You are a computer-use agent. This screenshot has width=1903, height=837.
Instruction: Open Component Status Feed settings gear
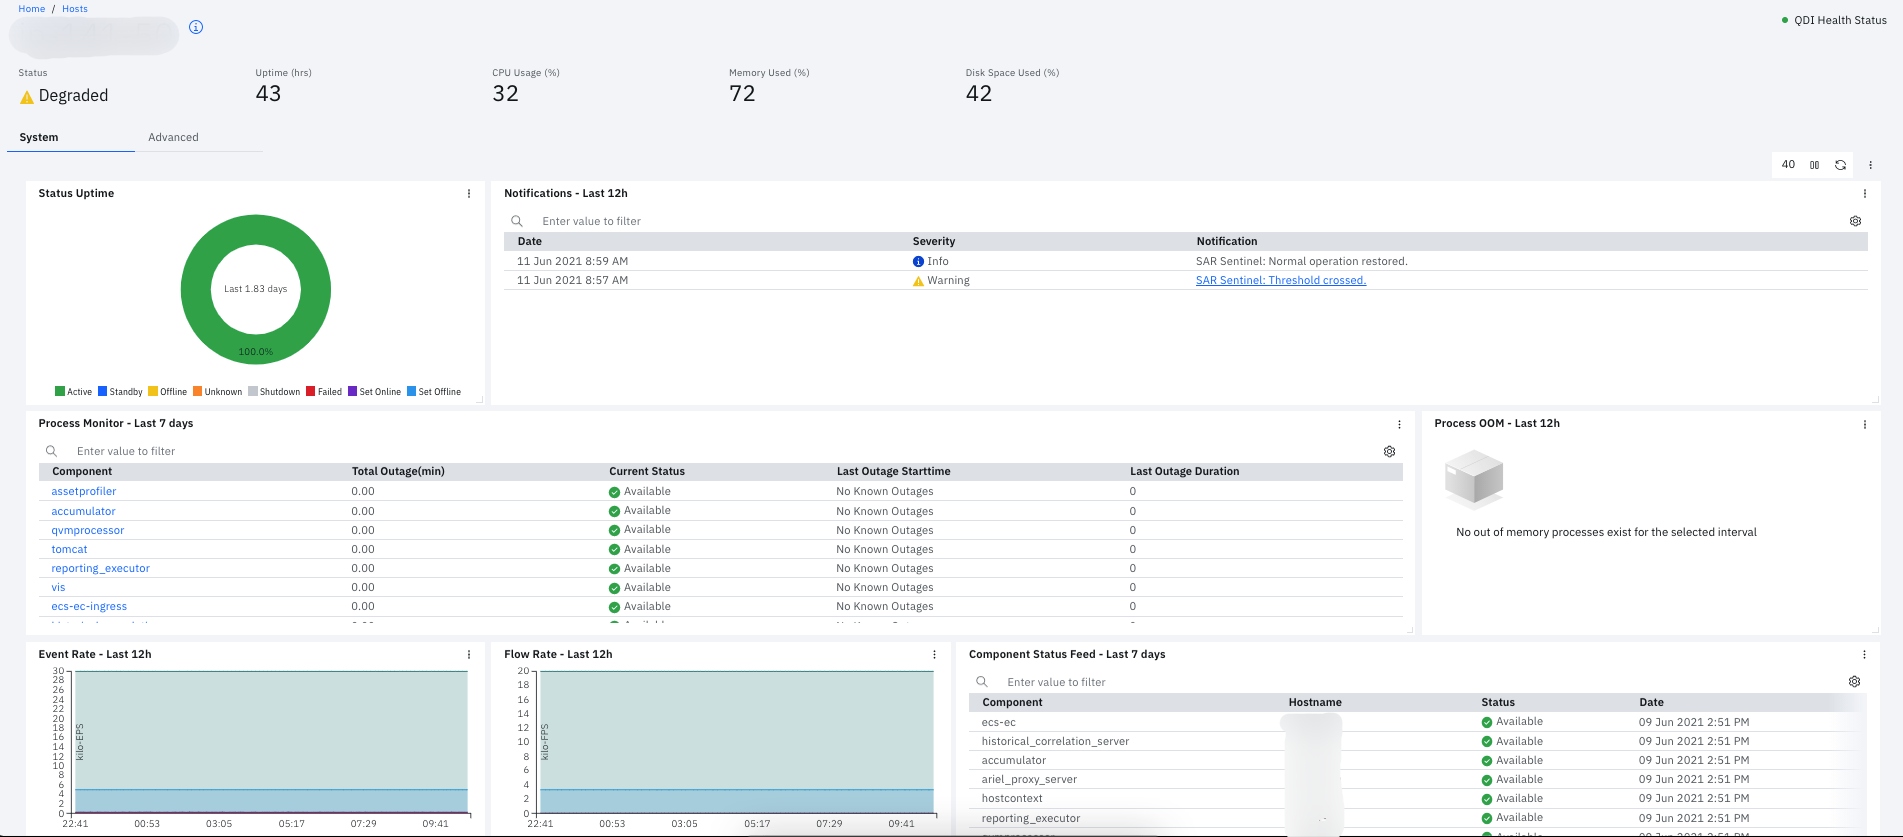tap(1854, 681)
